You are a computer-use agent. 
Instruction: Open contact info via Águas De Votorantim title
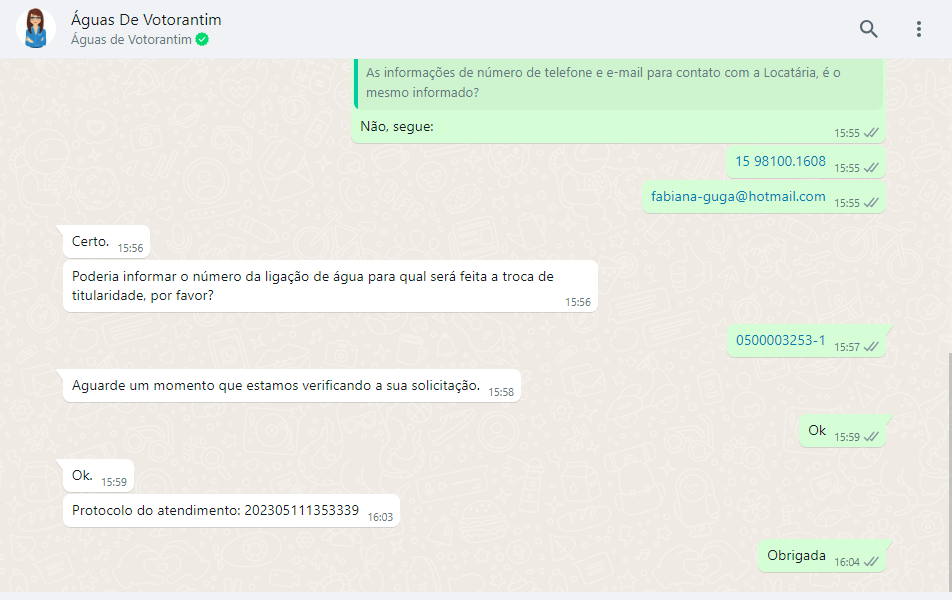point(146,20)
